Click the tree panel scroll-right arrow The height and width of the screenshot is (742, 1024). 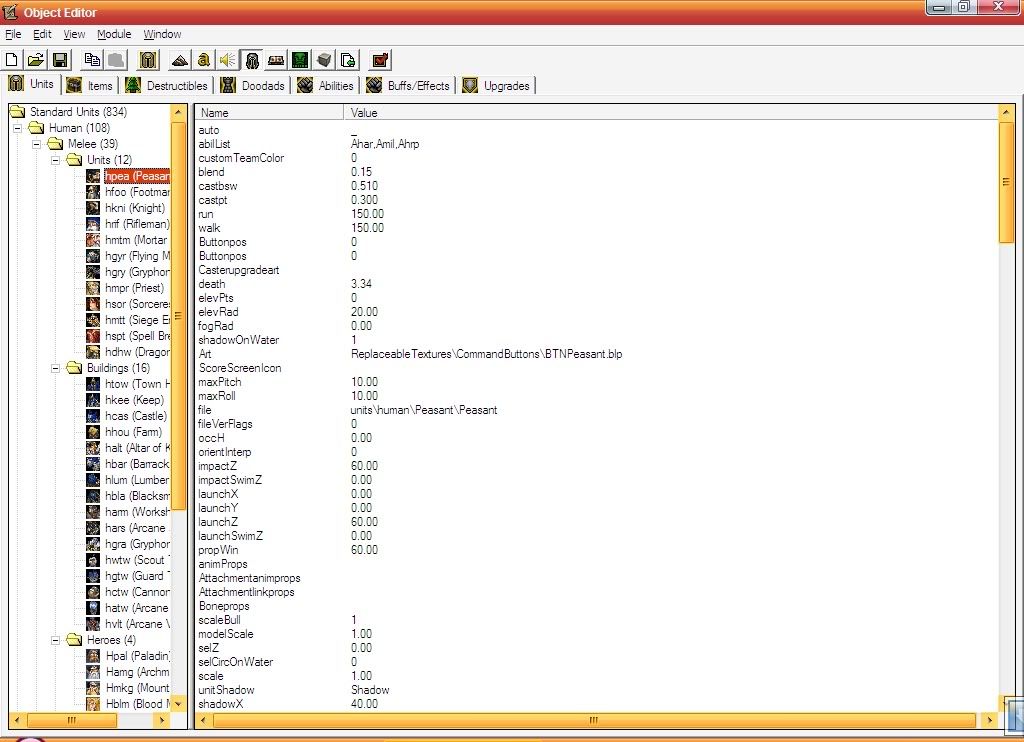pyautogui.click(x=161, y=720)
